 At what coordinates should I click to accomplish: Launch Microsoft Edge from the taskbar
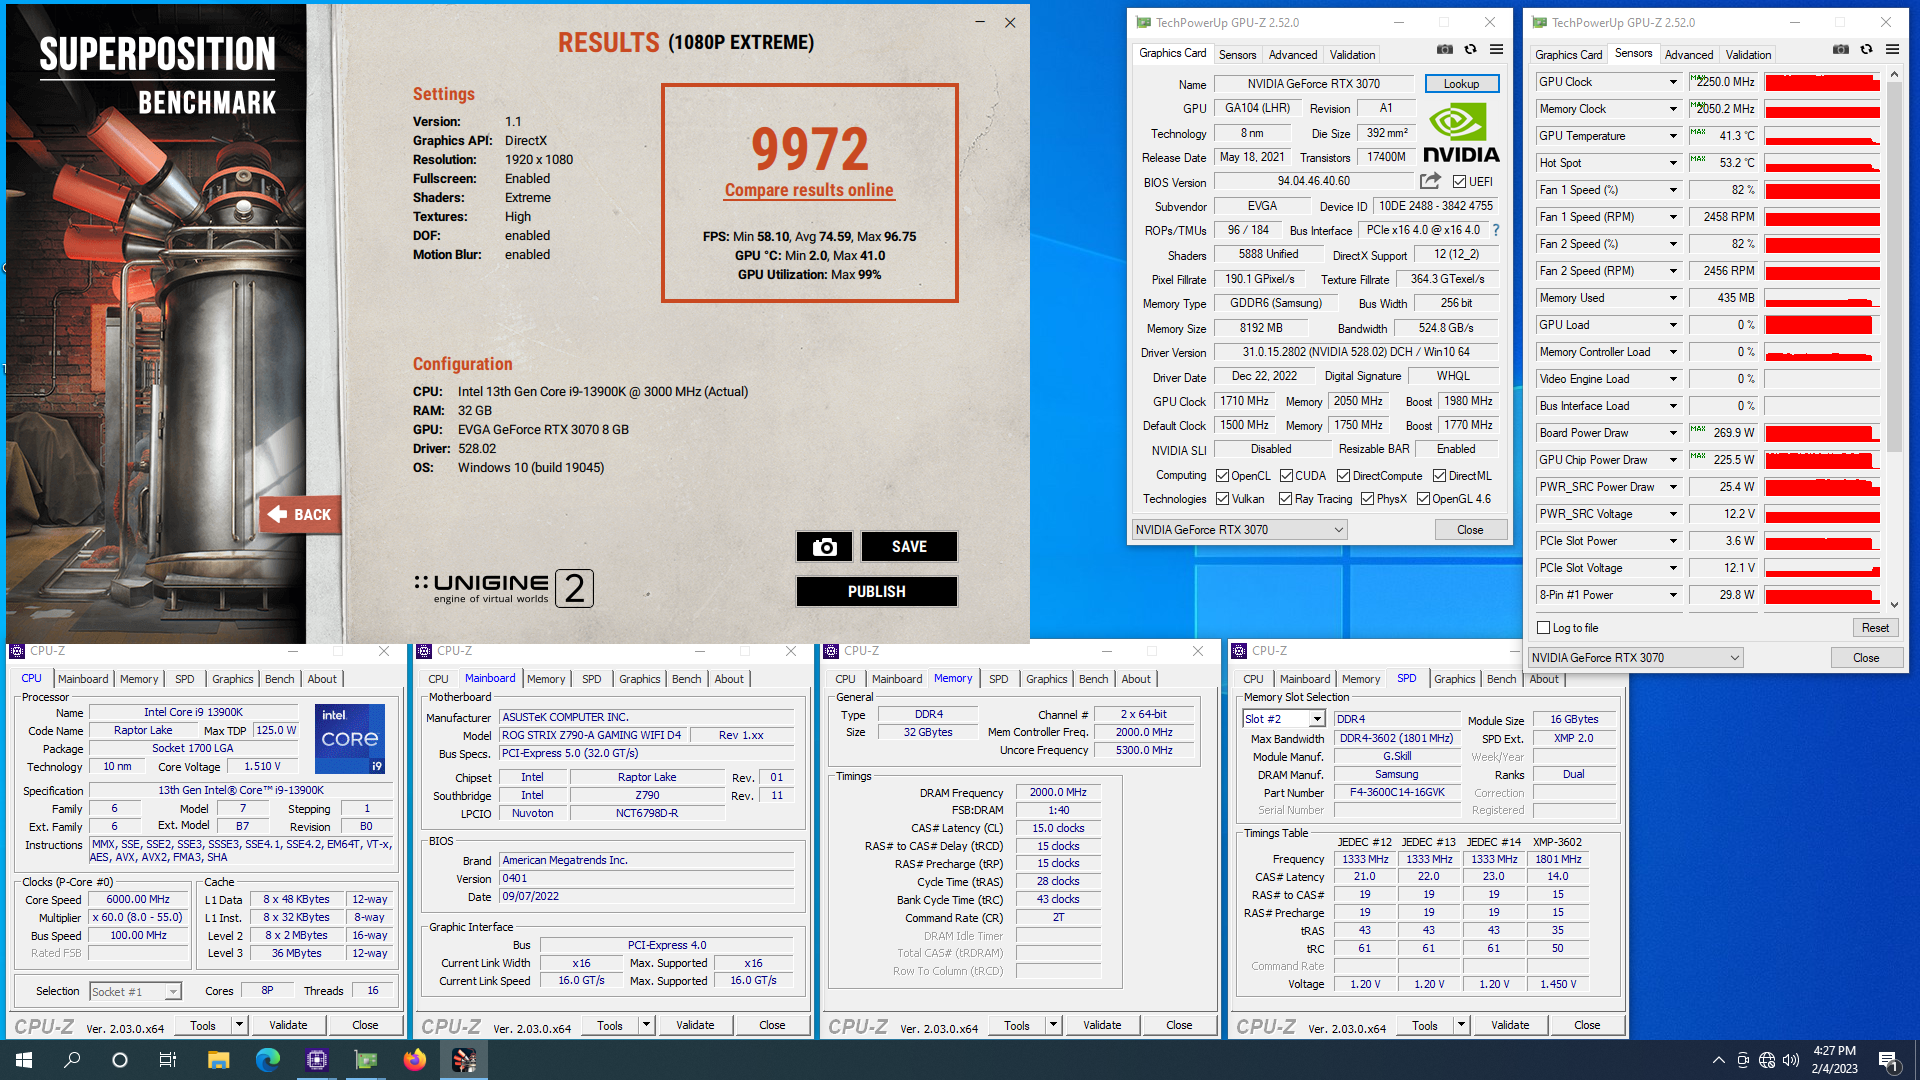(x=267, y=1060)
